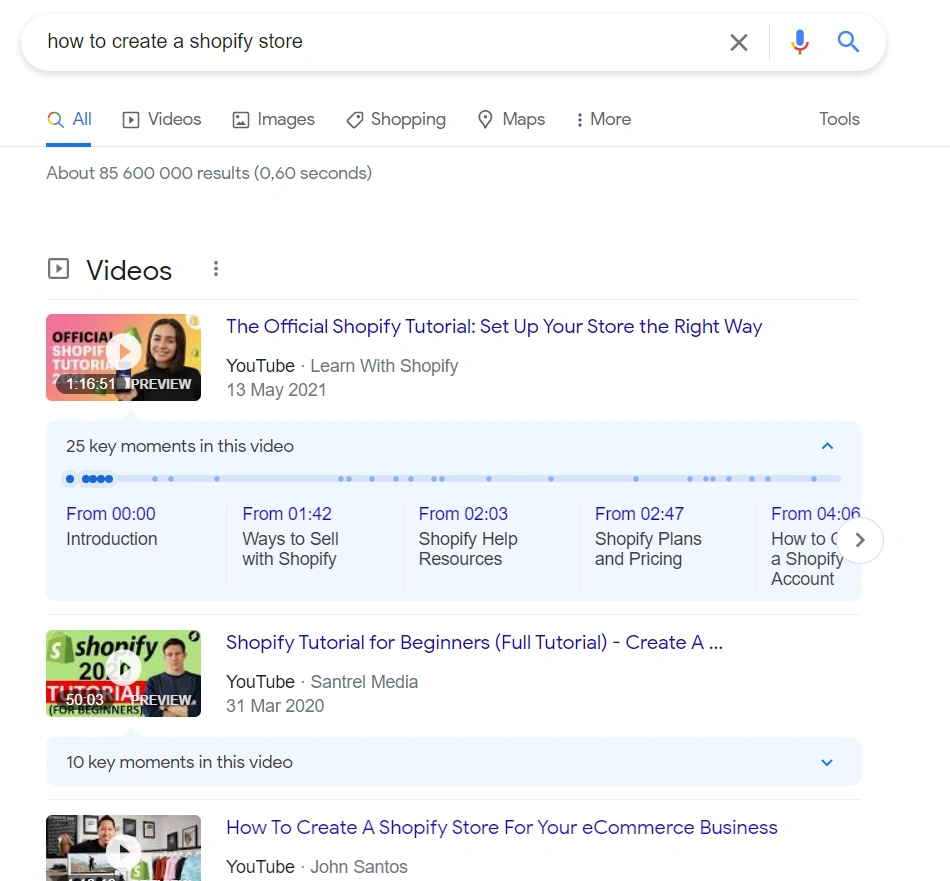Click the Learn With Shopify channel text
This screenshot has height=881, width=950.
[384, 366]
